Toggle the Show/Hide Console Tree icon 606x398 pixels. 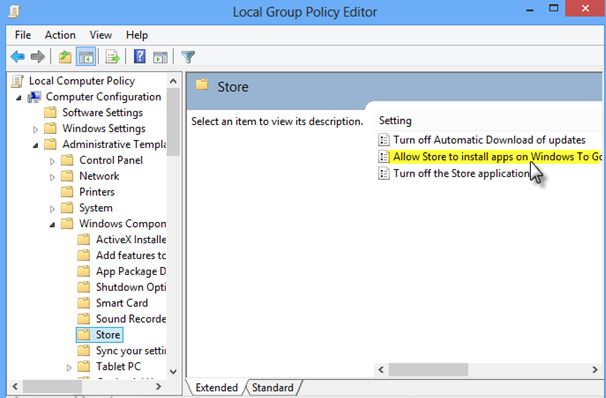tap(86, 57)
